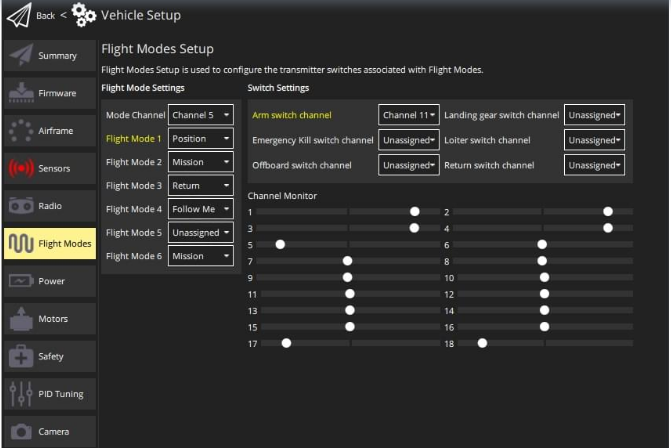Screen dimensions: 671x448
Task: Expand the Mode Channel dropdown
Action: click(200, 115)
